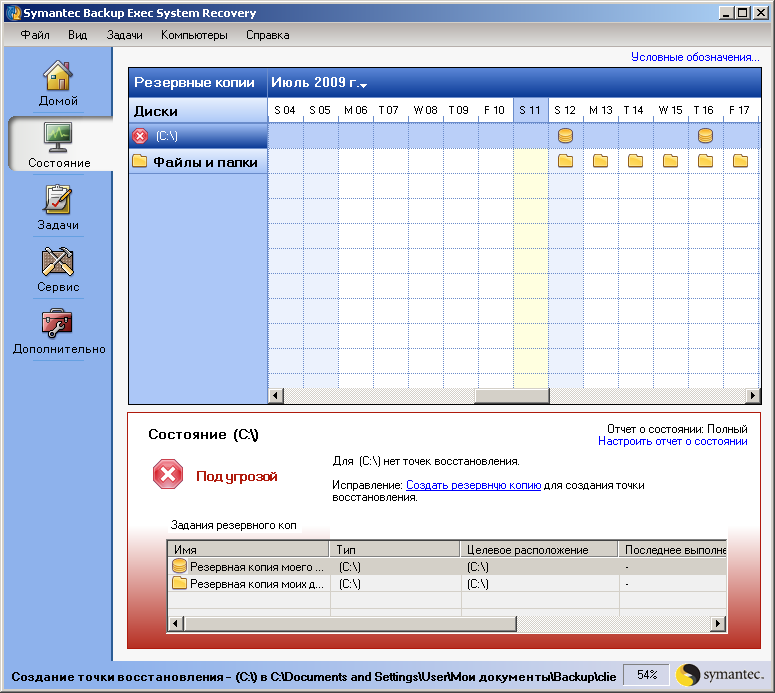
Task: Select the S 04 date column header
Action: tap(285, 110)
